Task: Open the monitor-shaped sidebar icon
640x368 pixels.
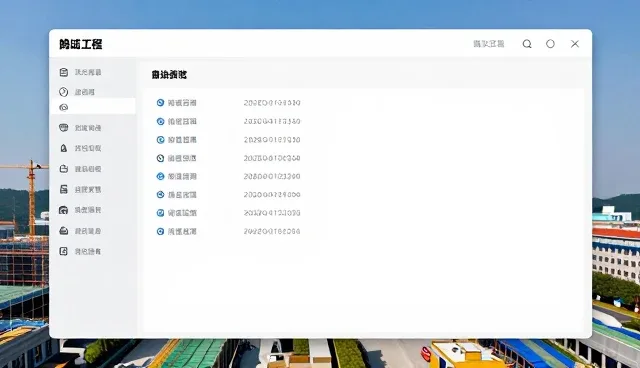Action: pyautogui.click(x=64, y=128)
